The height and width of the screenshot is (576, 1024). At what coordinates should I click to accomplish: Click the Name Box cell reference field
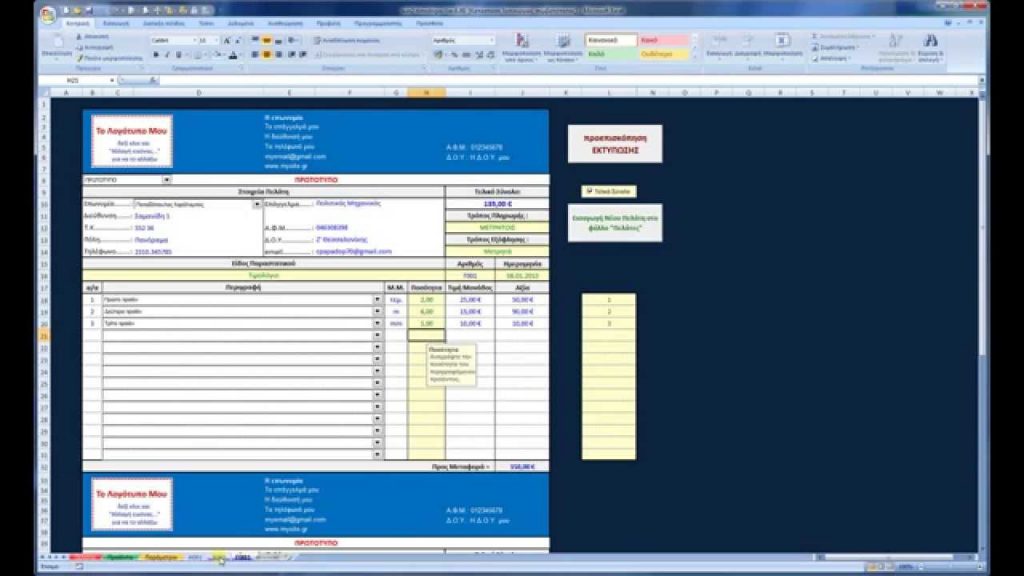[x=72, y=79]
